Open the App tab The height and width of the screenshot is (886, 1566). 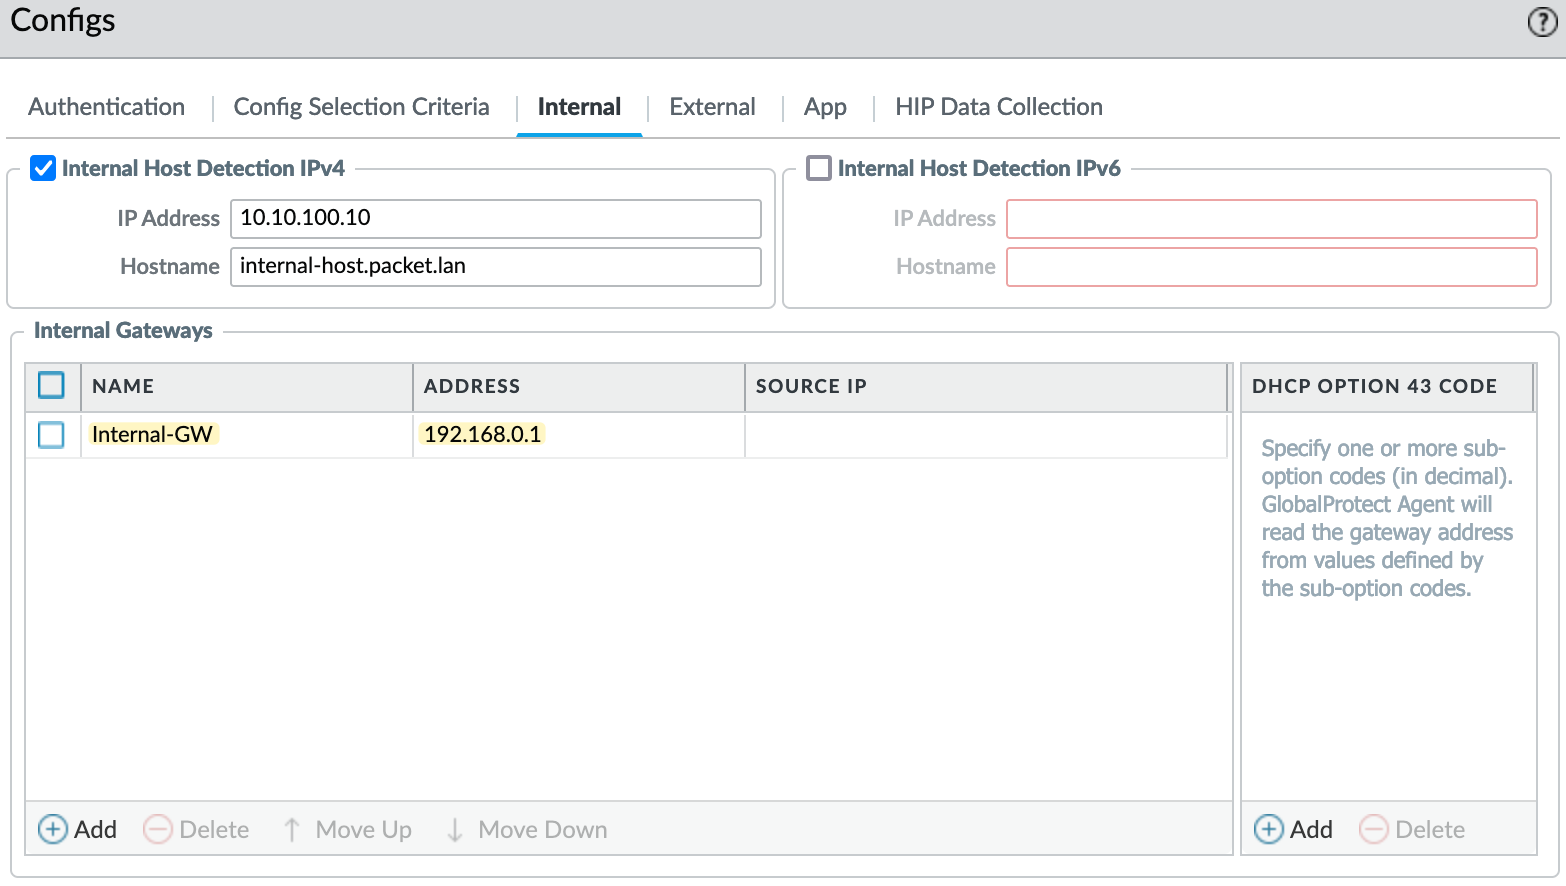tap(825, 107)
